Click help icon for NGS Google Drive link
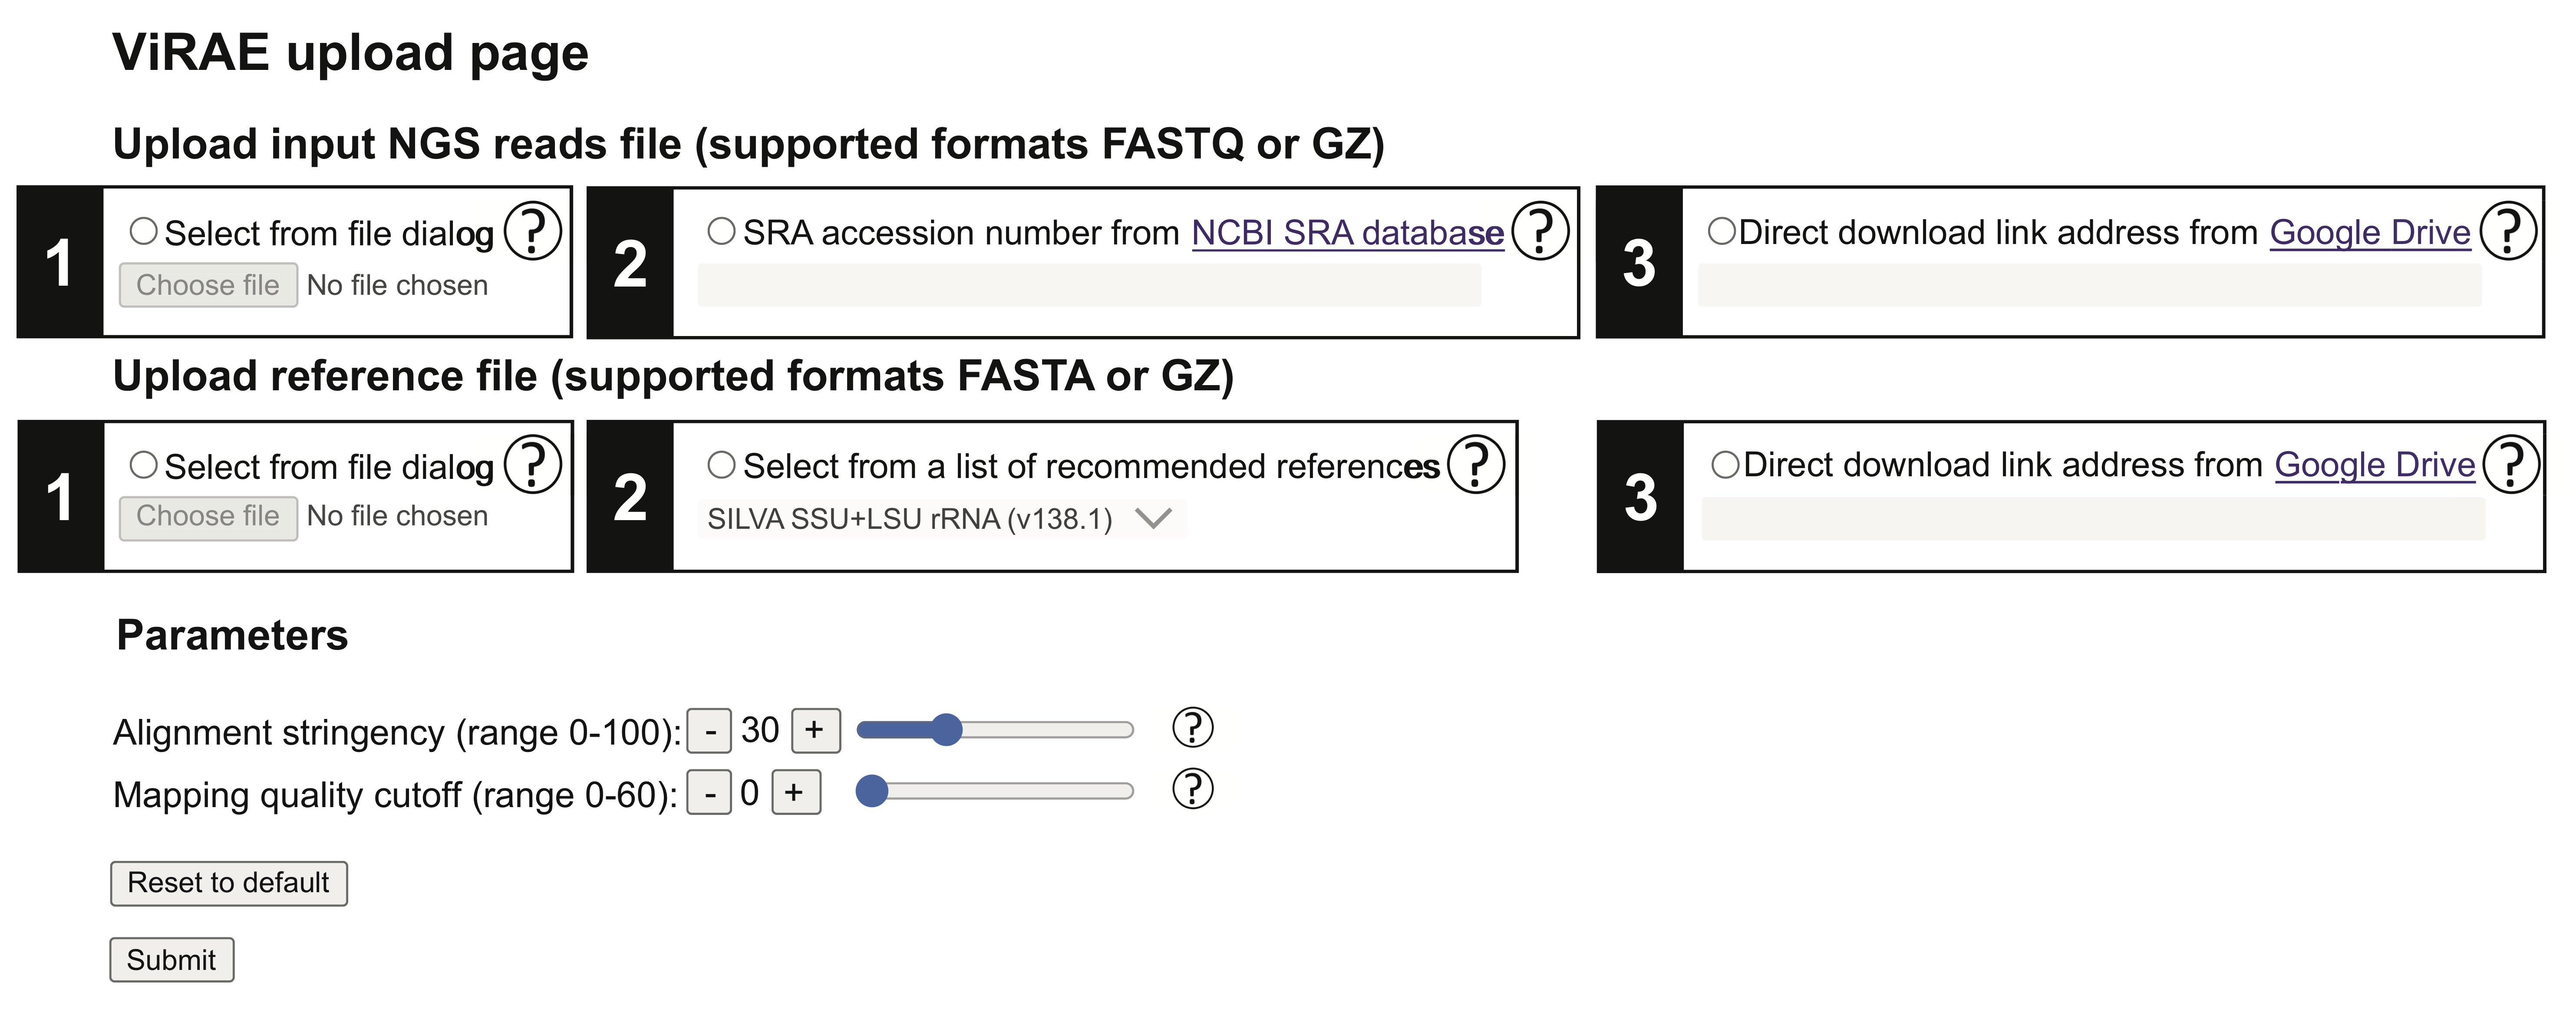This screenshot has width=2576, height=1032. (2508, 231)
